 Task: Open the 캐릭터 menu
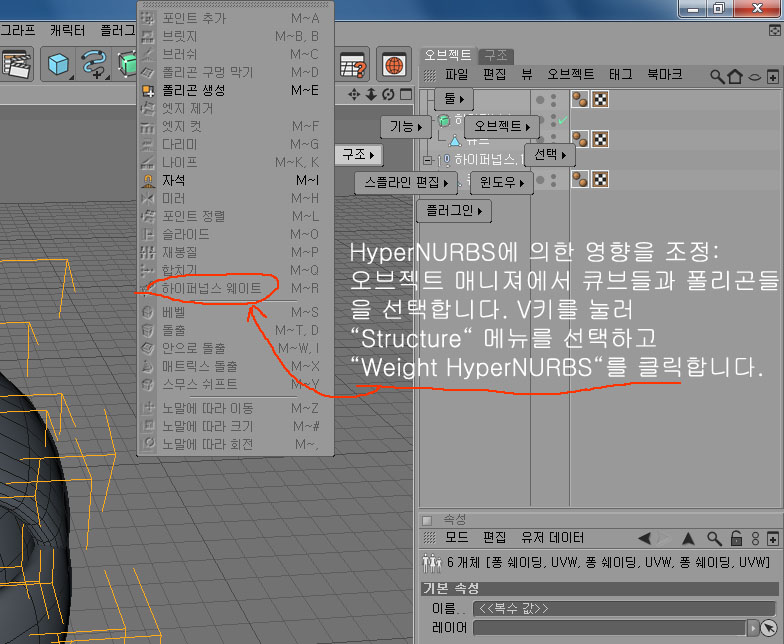[x=67, y=30]
